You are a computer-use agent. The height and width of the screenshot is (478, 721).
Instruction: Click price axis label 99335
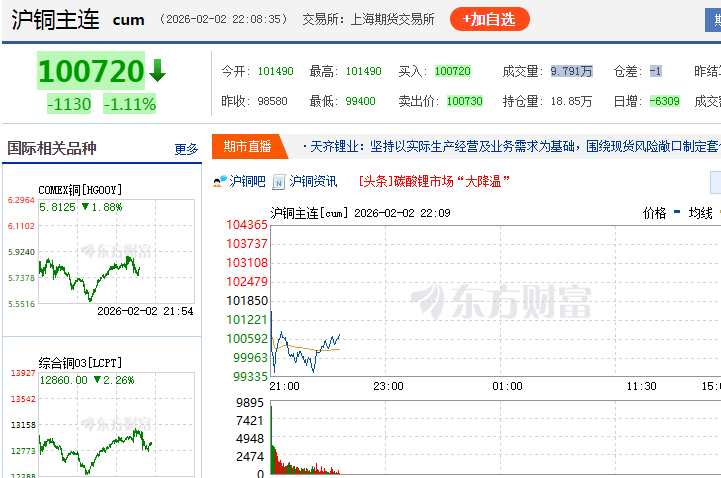pyautogui.click(x=250, y=376)
